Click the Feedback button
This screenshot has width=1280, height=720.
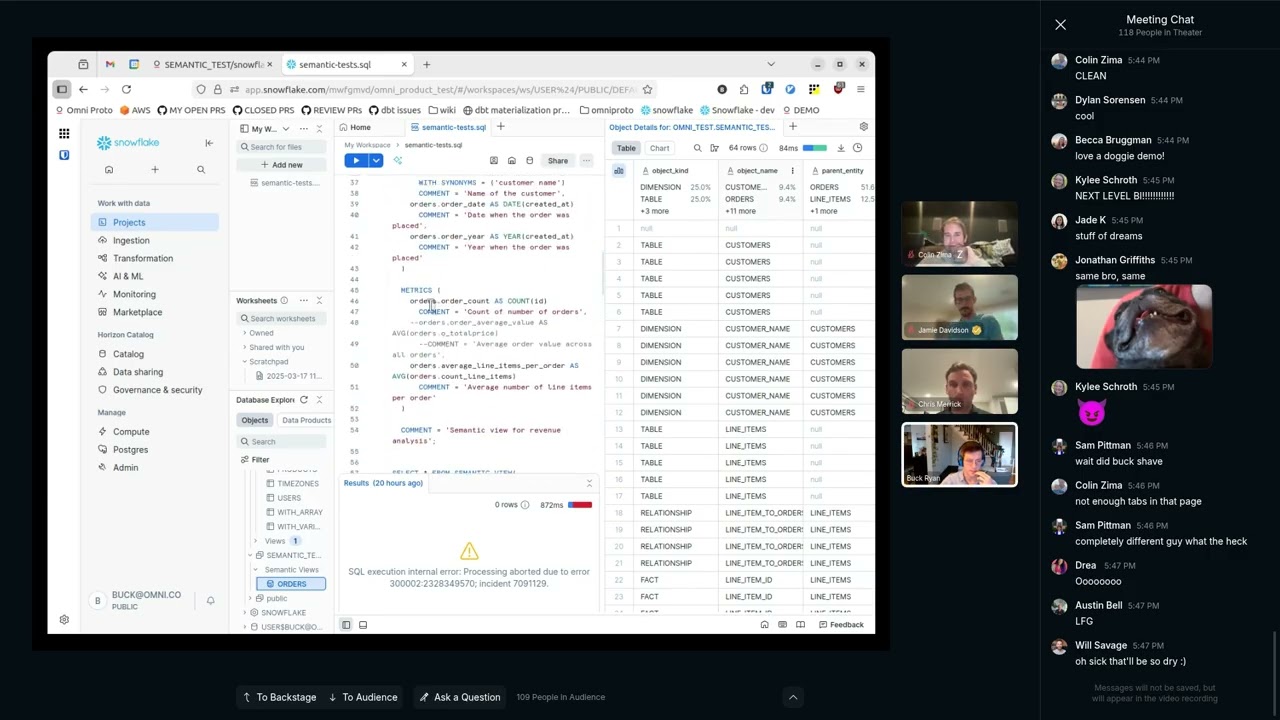point(840,625)
